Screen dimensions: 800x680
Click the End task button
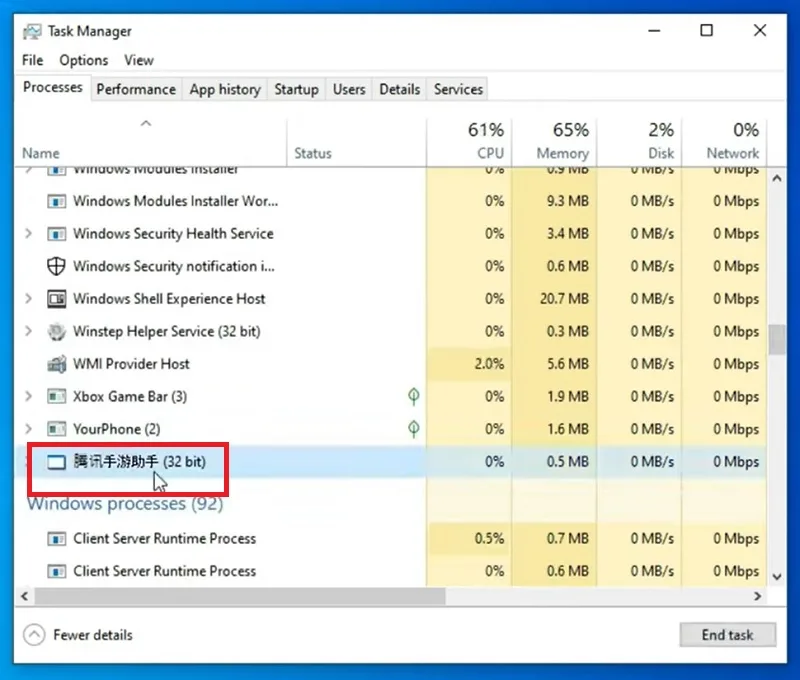[728, 635]
